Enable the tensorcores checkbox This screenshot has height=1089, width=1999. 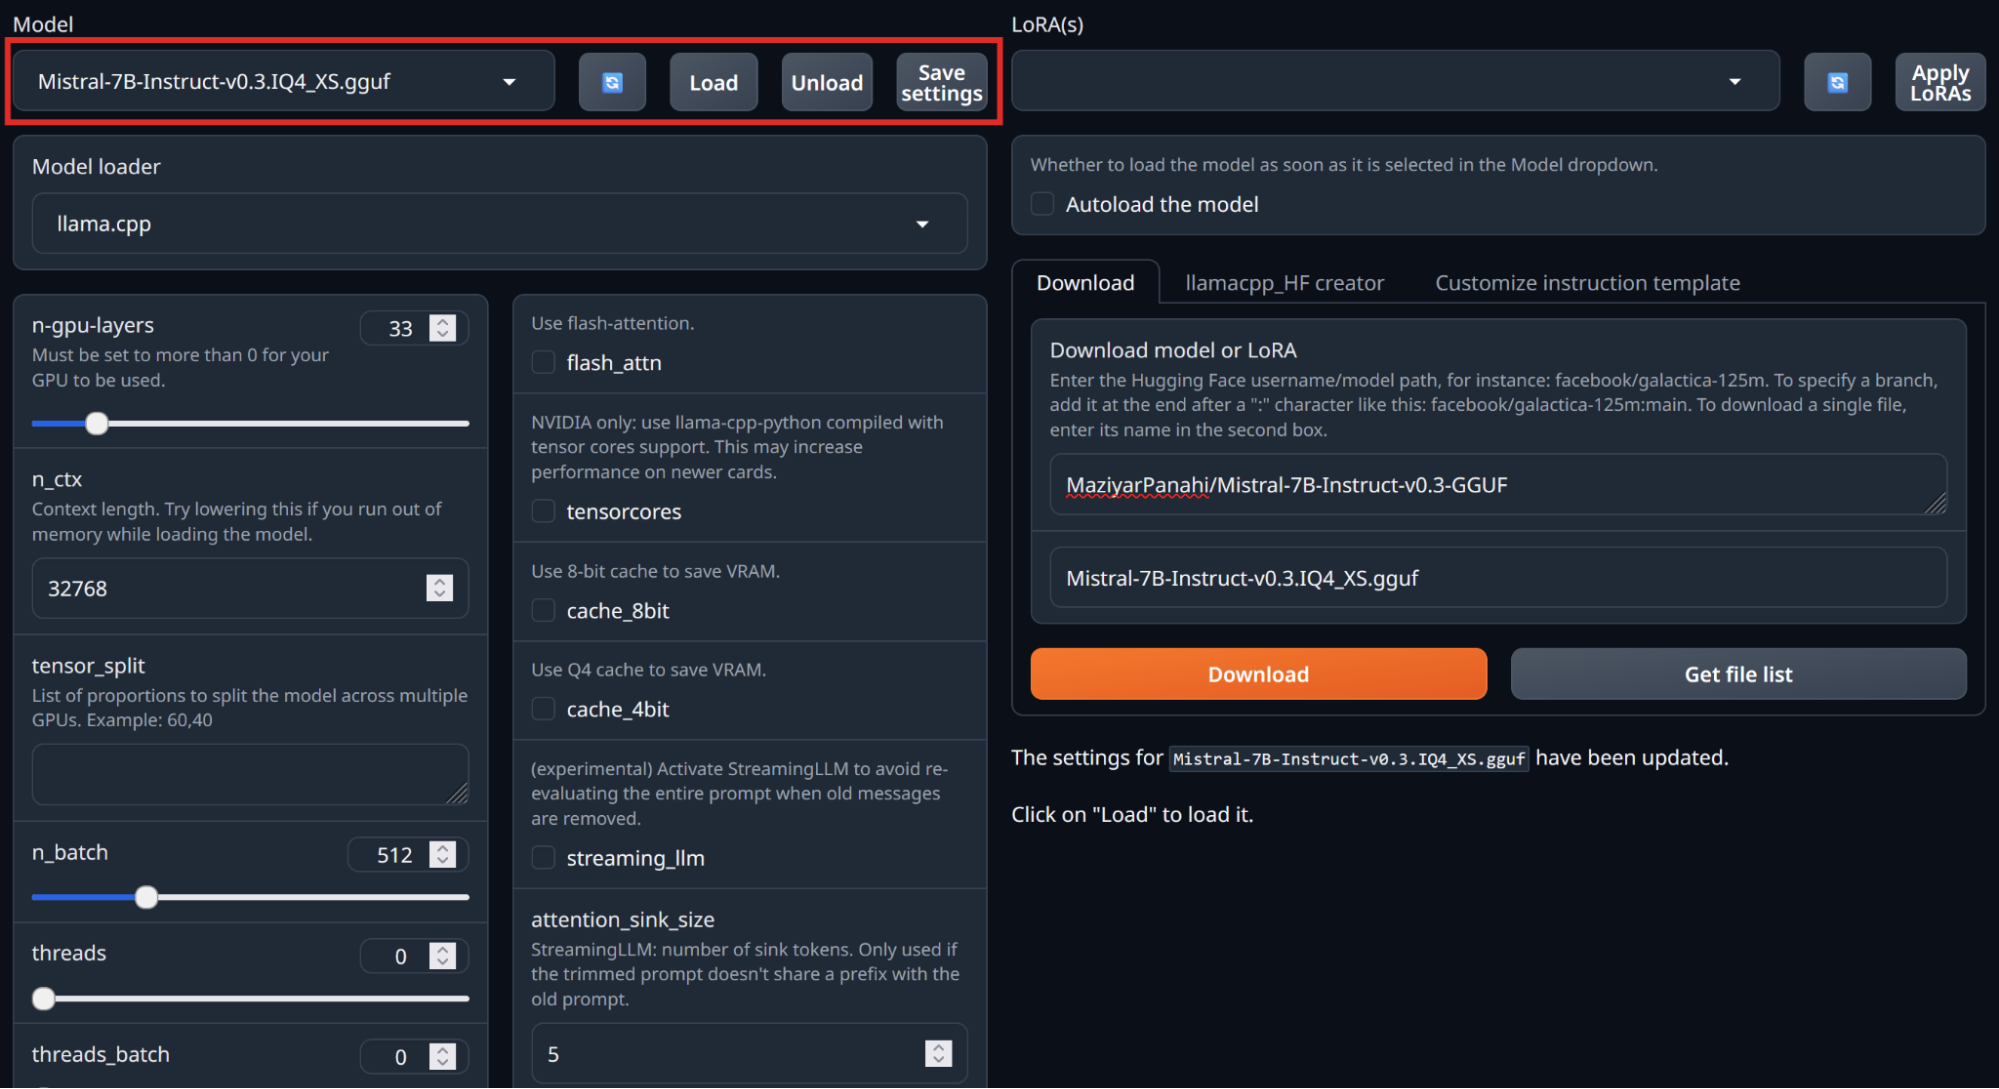tap(543, 511)
